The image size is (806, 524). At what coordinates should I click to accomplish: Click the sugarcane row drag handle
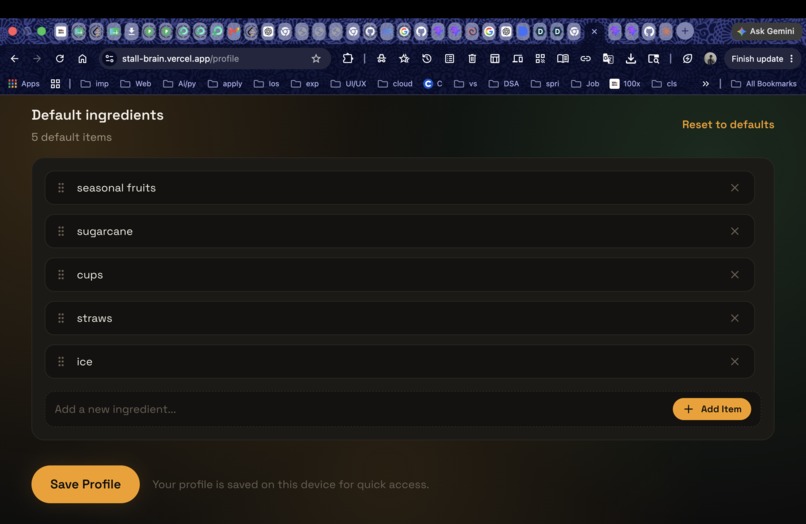[x=61, y=231]
